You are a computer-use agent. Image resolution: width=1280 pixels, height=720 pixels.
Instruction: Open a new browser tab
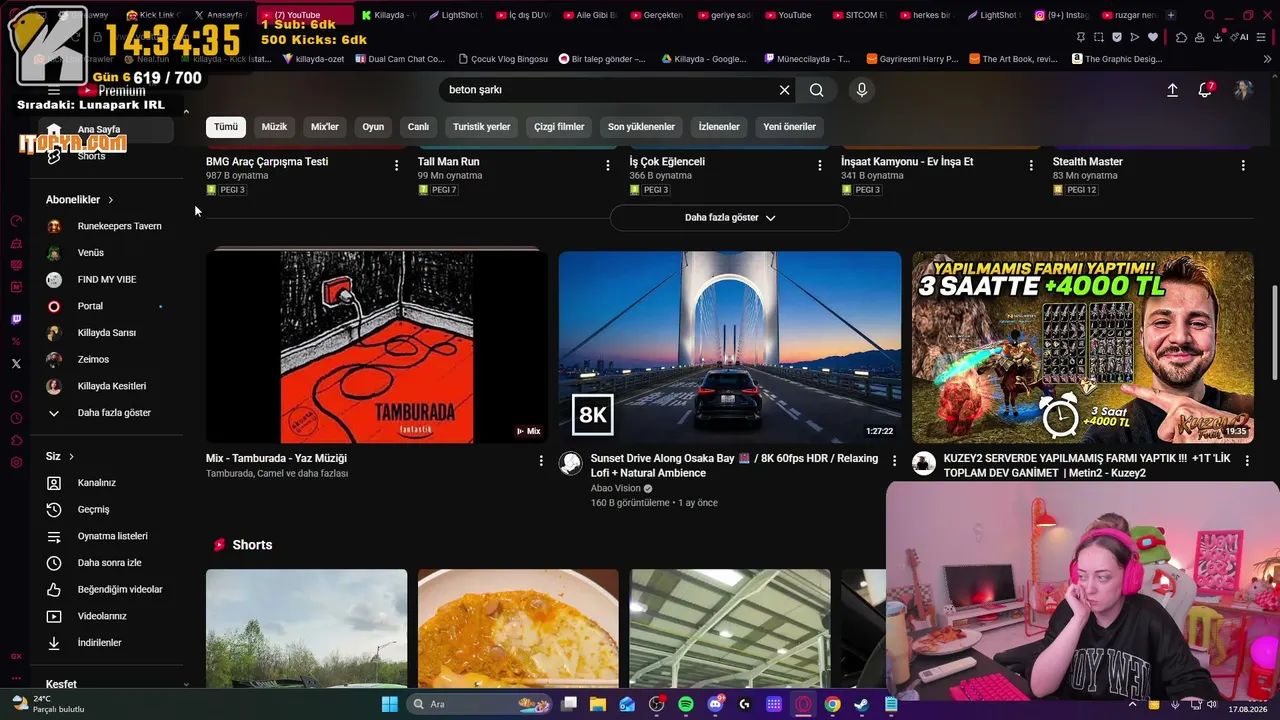click(1171, 15)
